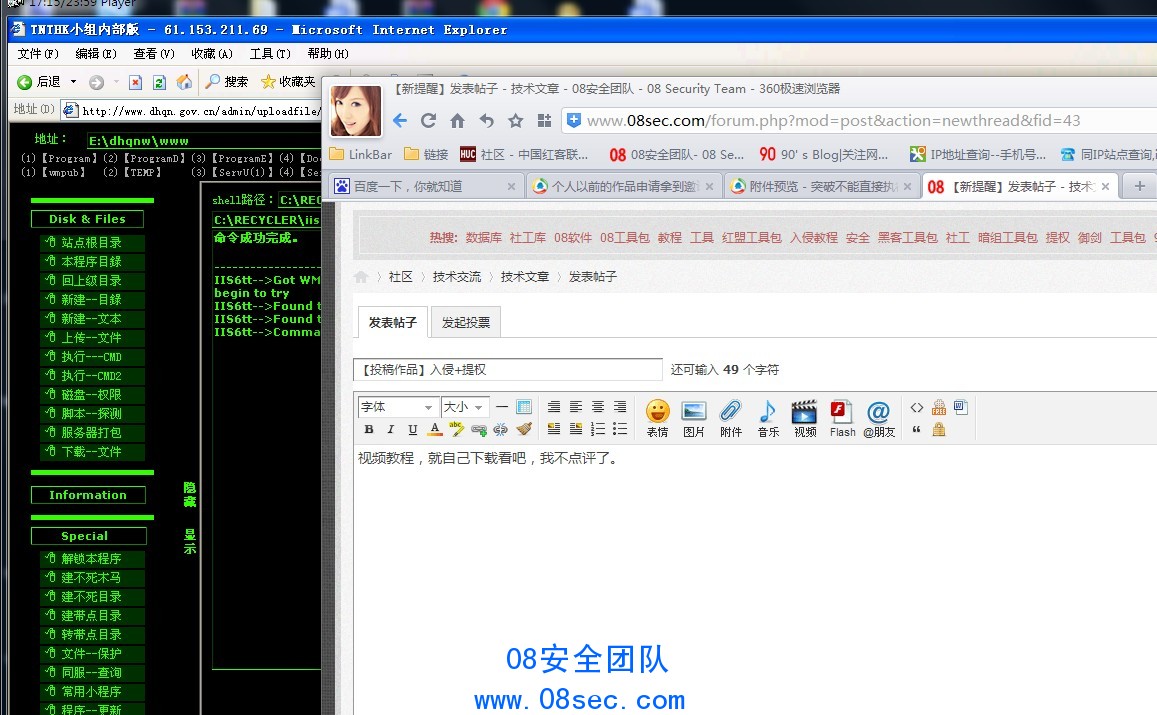Viewport: 1157px width, 715px height.
Task: Open apps grid icon in 360 browser
Action: coord(545,120)
